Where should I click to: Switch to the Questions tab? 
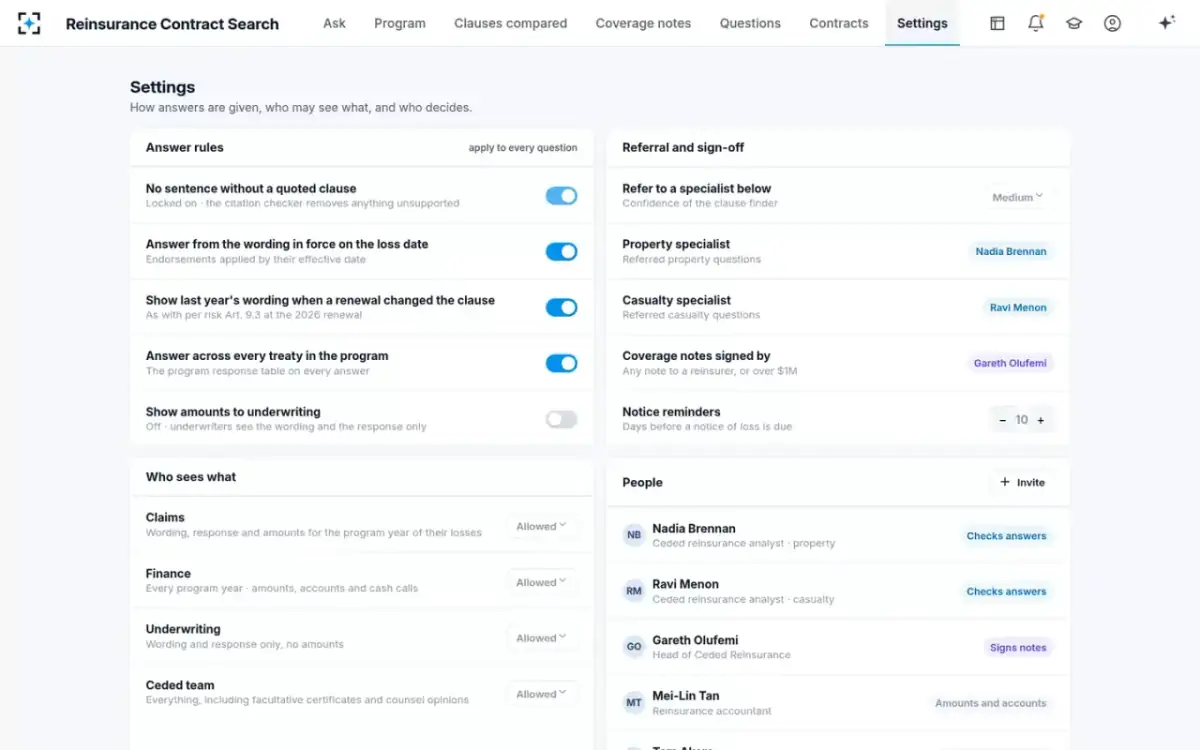pos(750,23)
